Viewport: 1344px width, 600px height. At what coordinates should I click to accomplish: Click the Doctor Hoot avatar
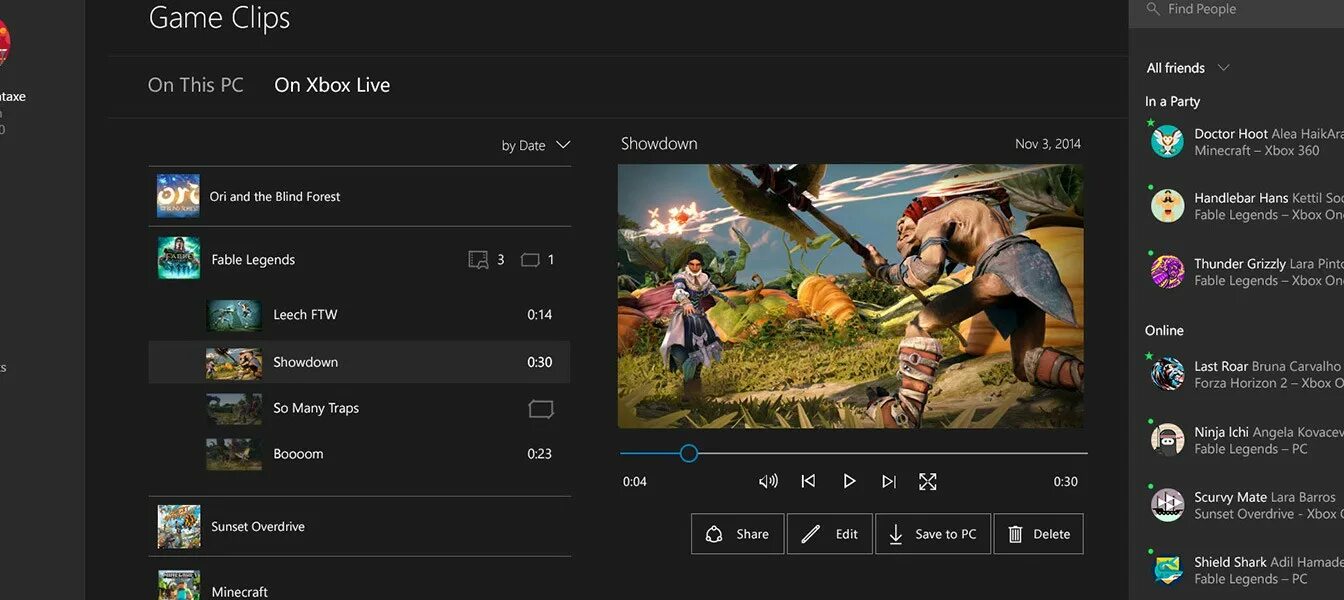click(x=1167, y=141)
